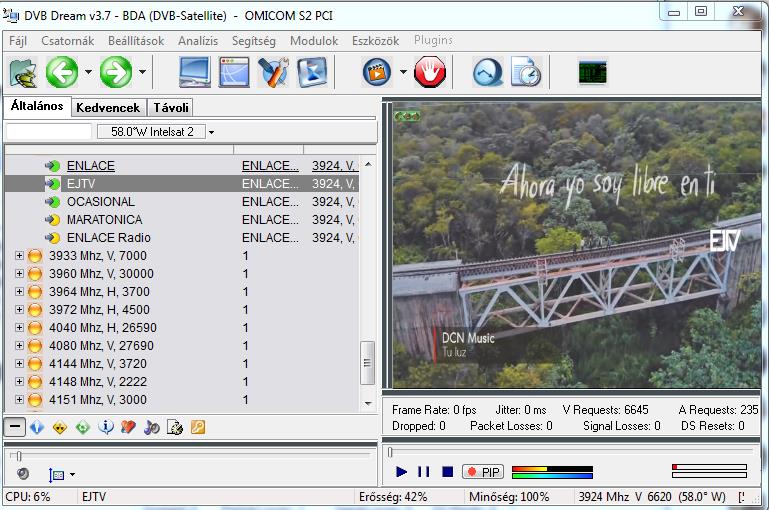The height and width of the screenshot is (510, 769).
Task: Open the Modulok menu
Action: (314, 41)
